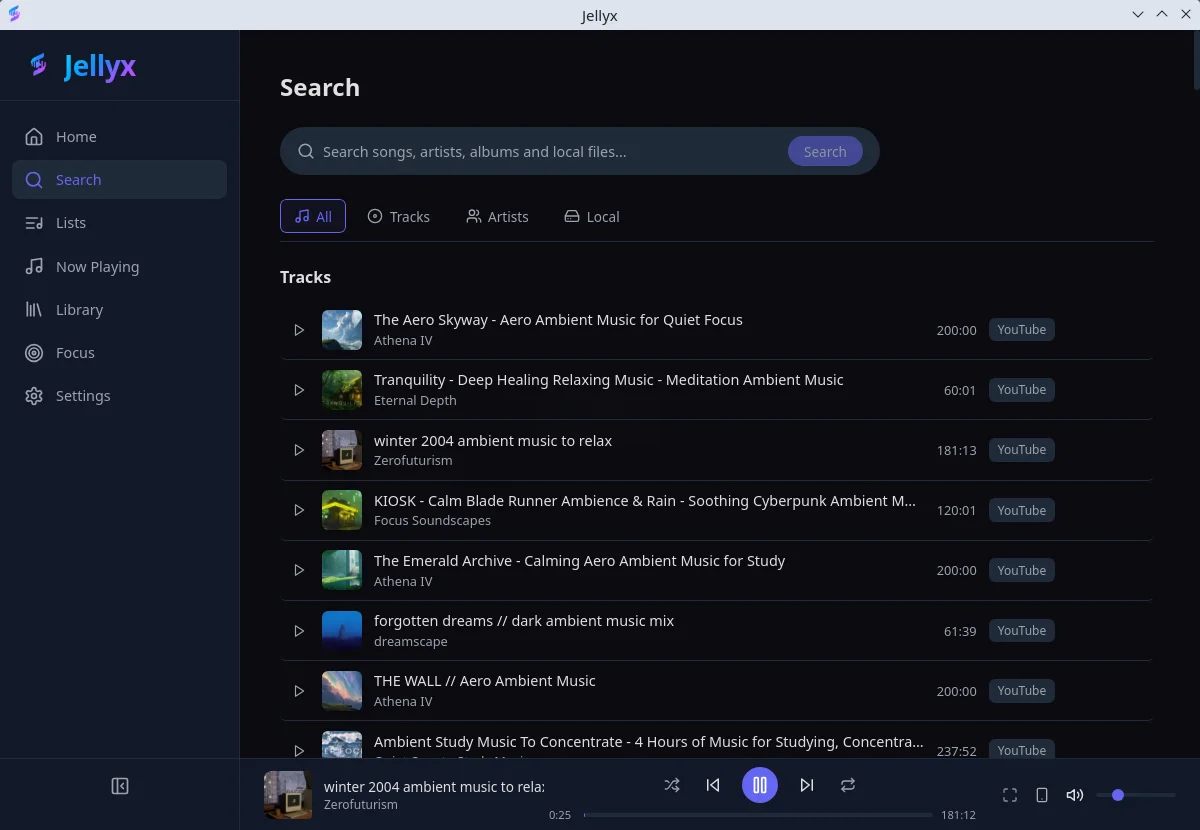Seek in the playback progress bar
The width and height of the screenshot is (1200, 830).
758,815
